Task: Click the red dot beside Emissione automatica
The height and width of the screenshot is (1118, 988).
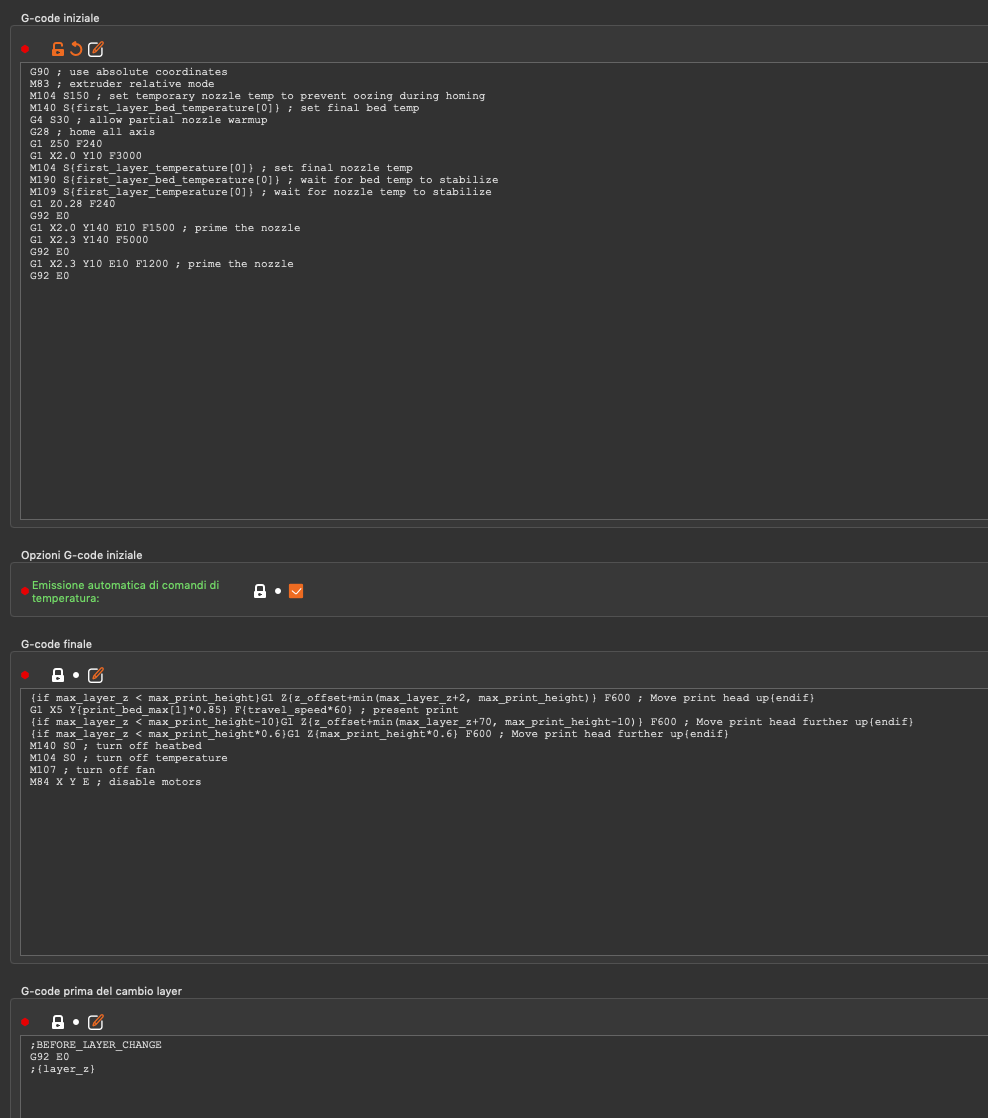Action: coord(25,591)
